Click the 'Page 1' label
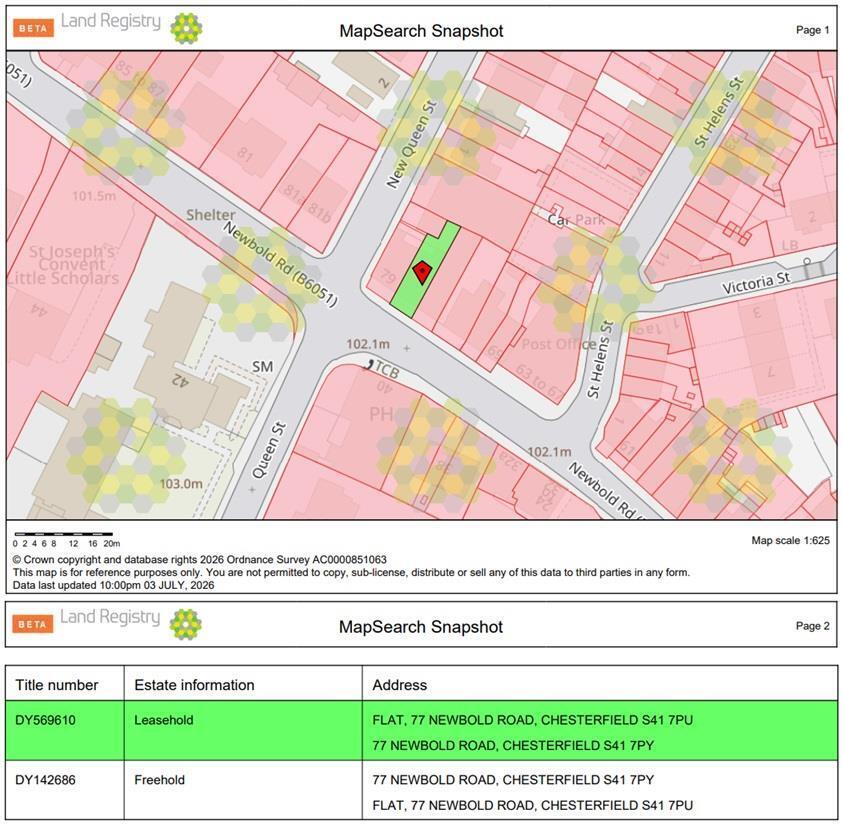The height and width of the screenshot is (827, 843). [812, 30]
